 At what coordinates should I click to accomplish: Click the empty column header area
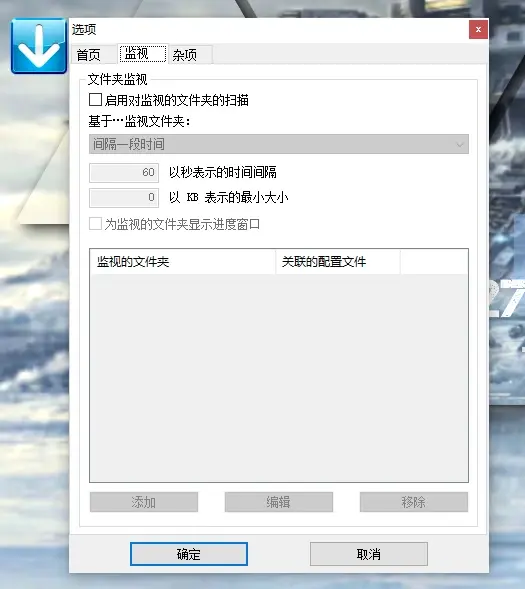tap(434, 262)
